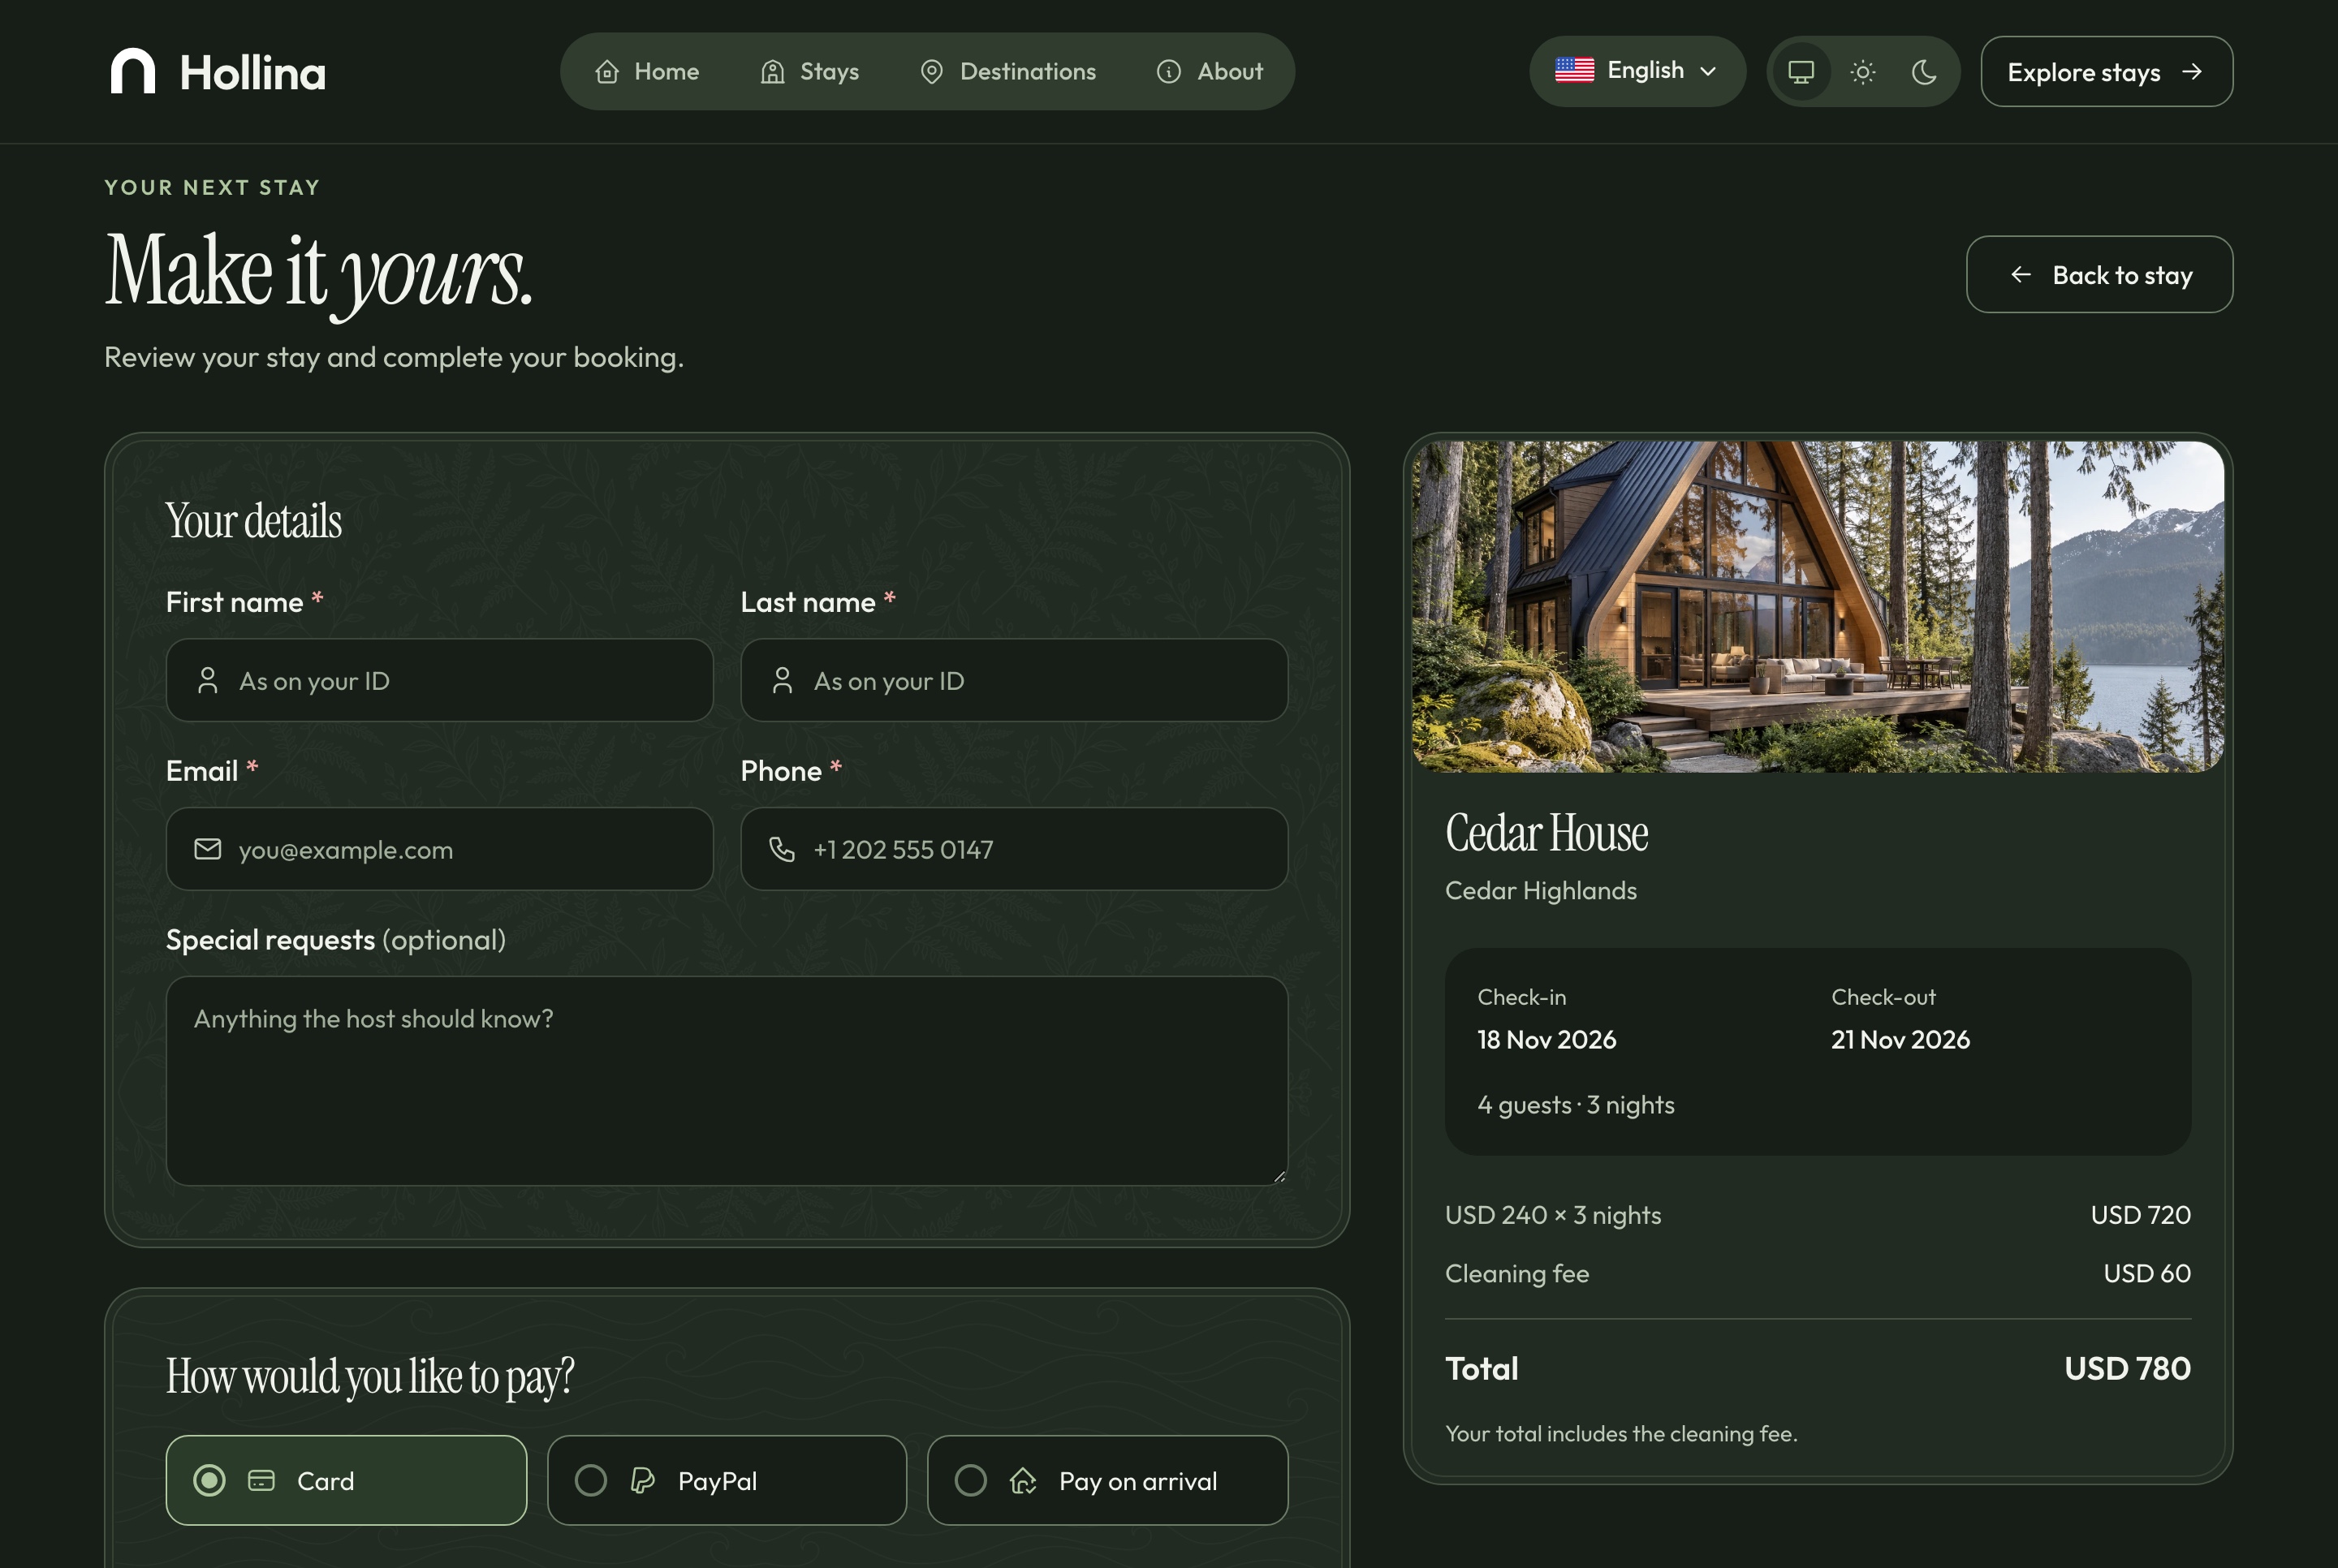
Task: Click the About info circle icon
Action: tap(1169, 72)
